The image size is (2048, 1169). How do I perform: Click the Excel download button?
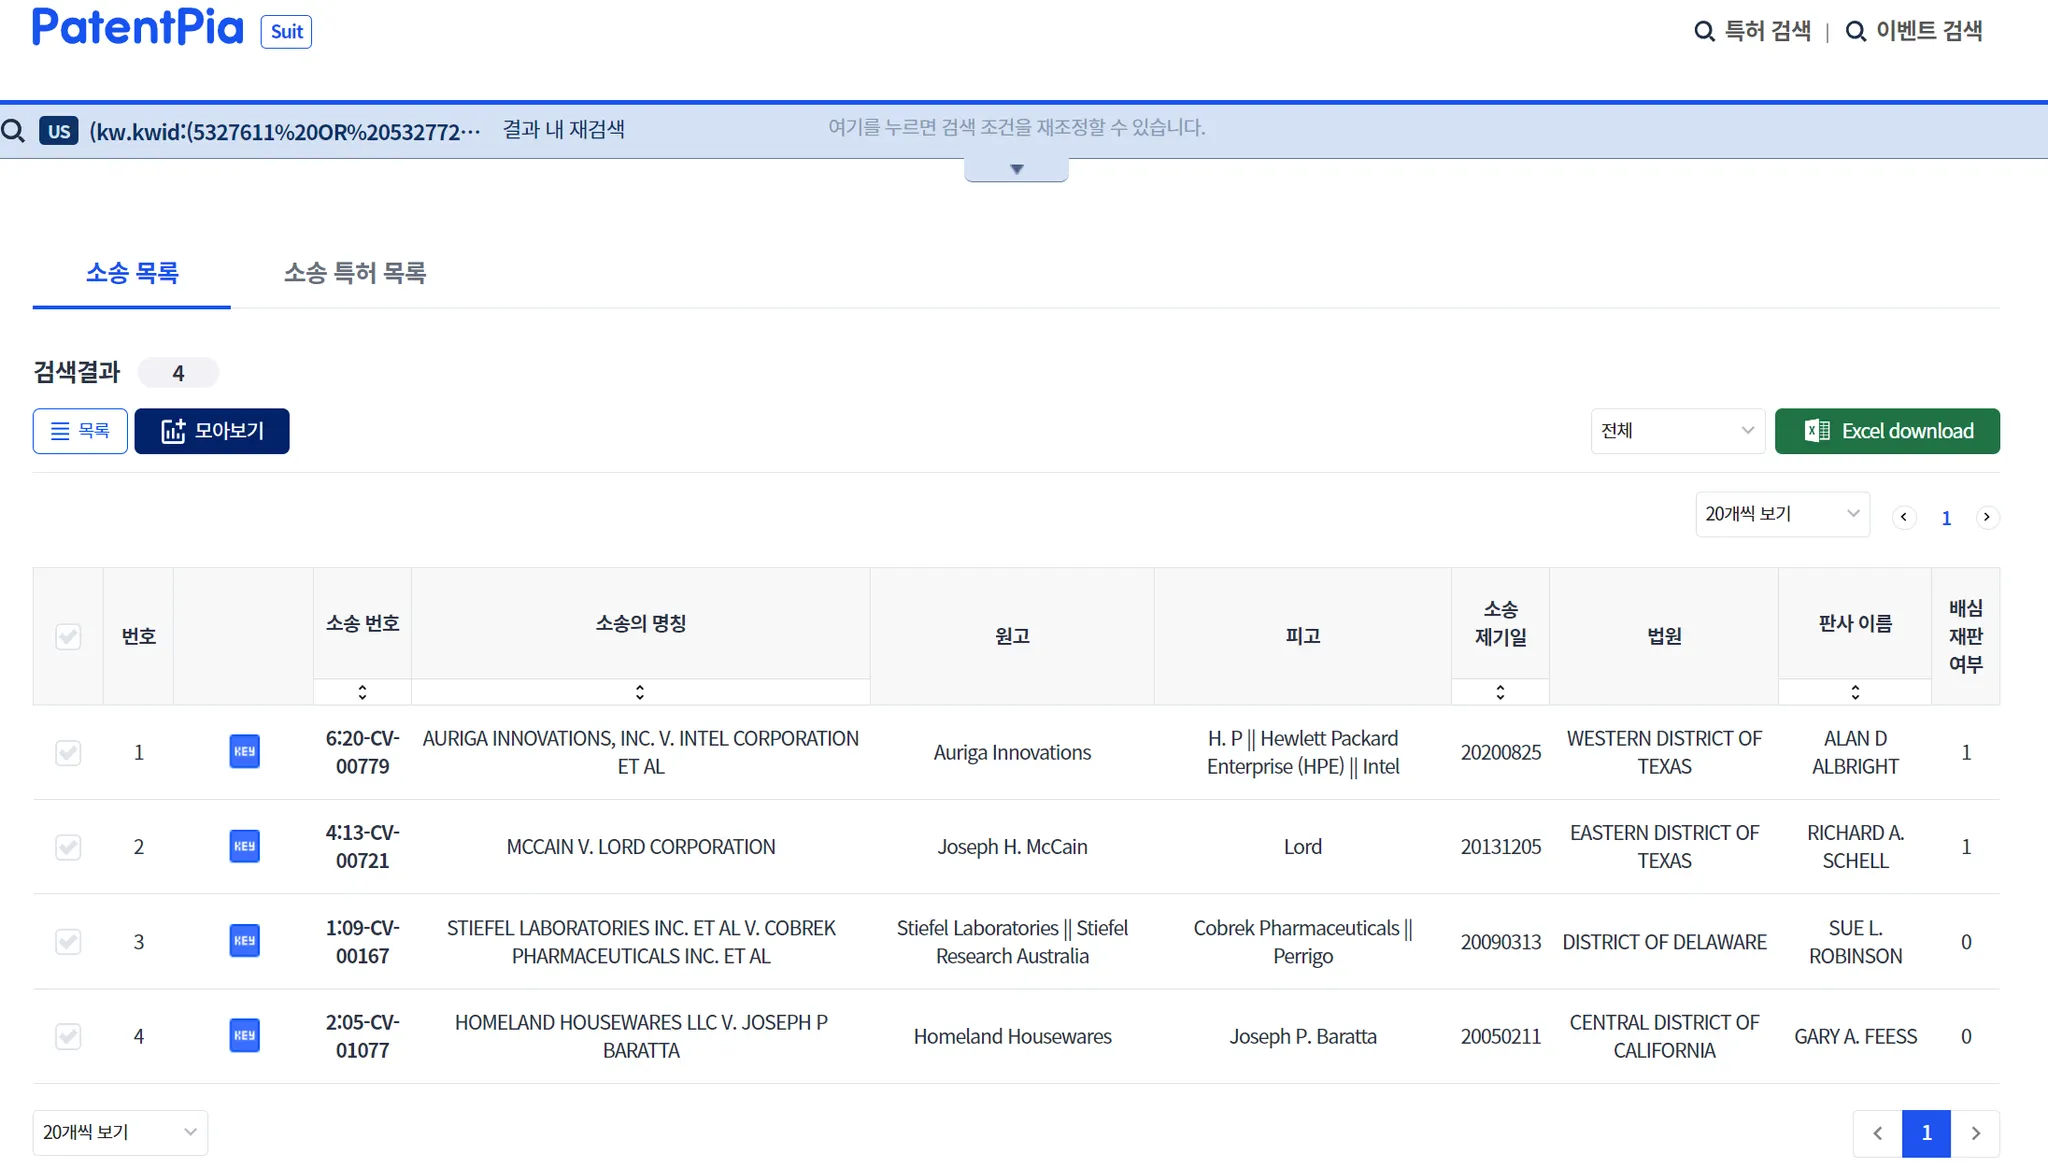point(1887,431)
